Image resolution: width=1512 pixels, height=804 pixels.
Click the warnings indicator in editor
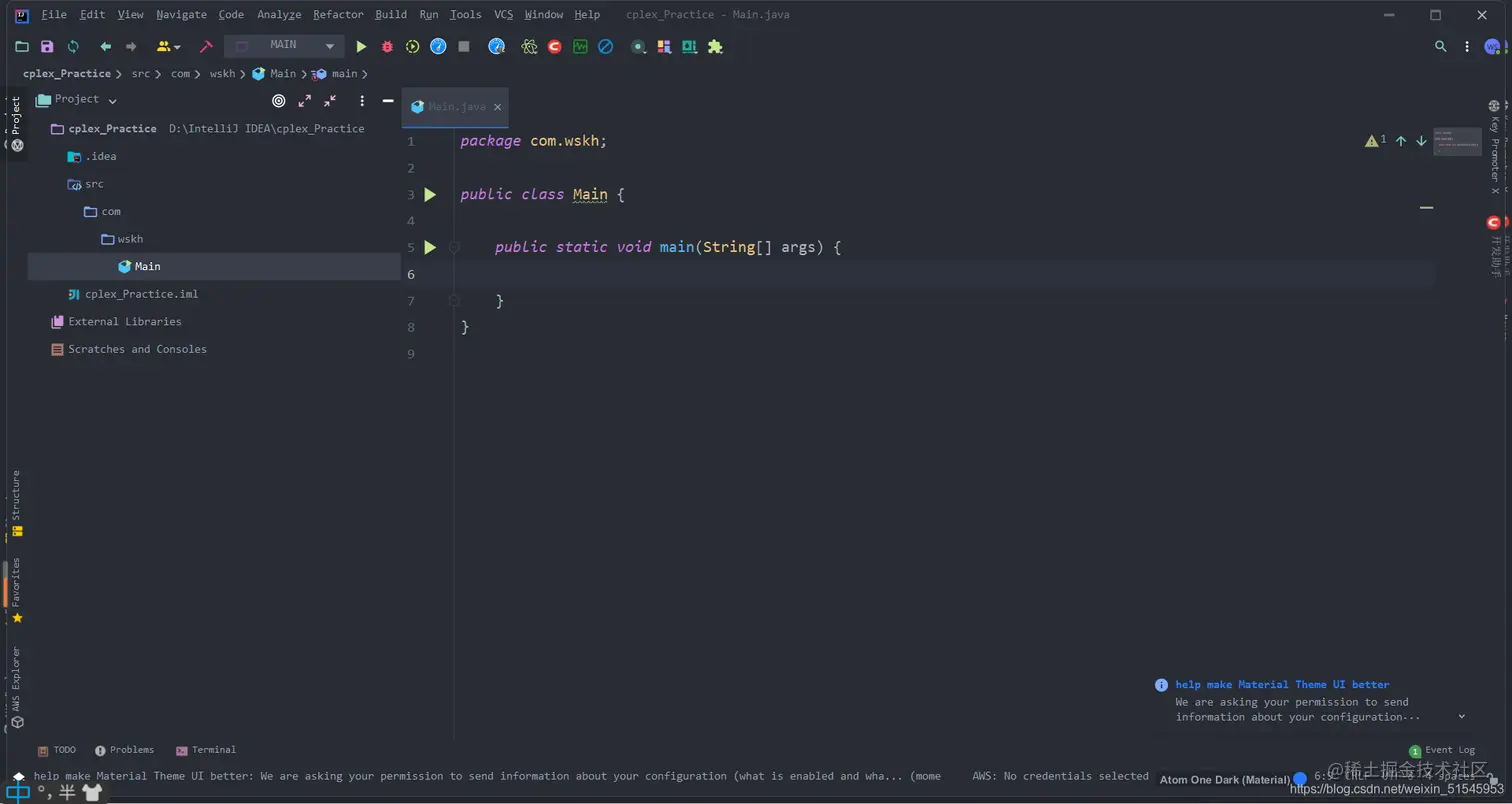click(x=1376, y=141)
